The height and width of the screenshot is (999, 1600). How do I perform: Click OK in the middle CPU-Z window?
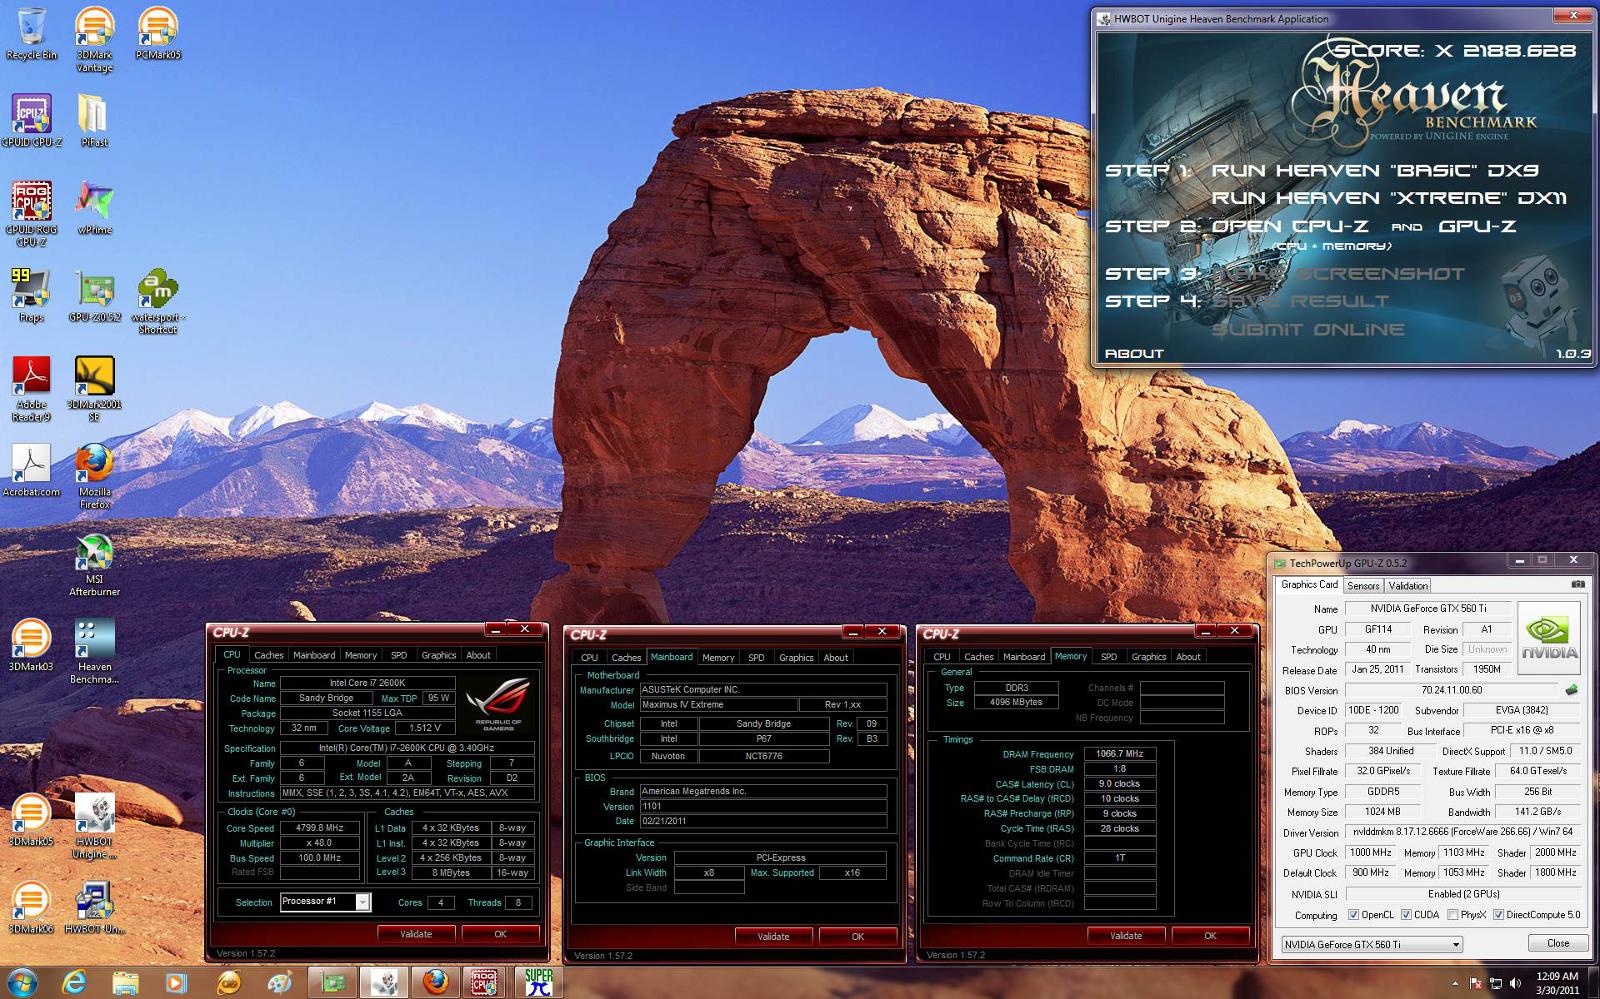pyautogui.click(x=857, y=936)
